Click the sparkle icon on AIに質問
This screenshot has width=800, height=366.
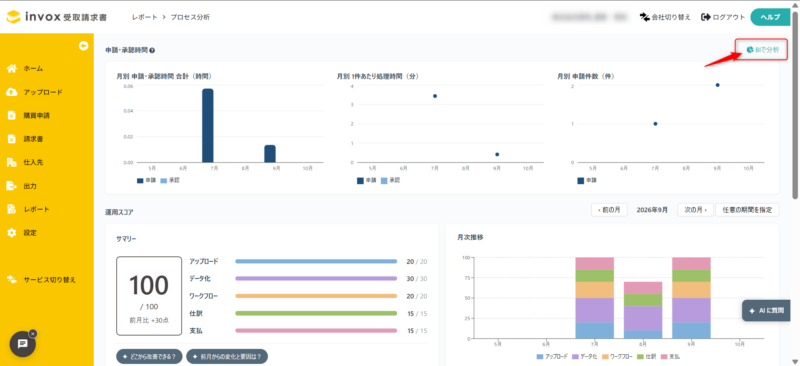coord(752,310)
